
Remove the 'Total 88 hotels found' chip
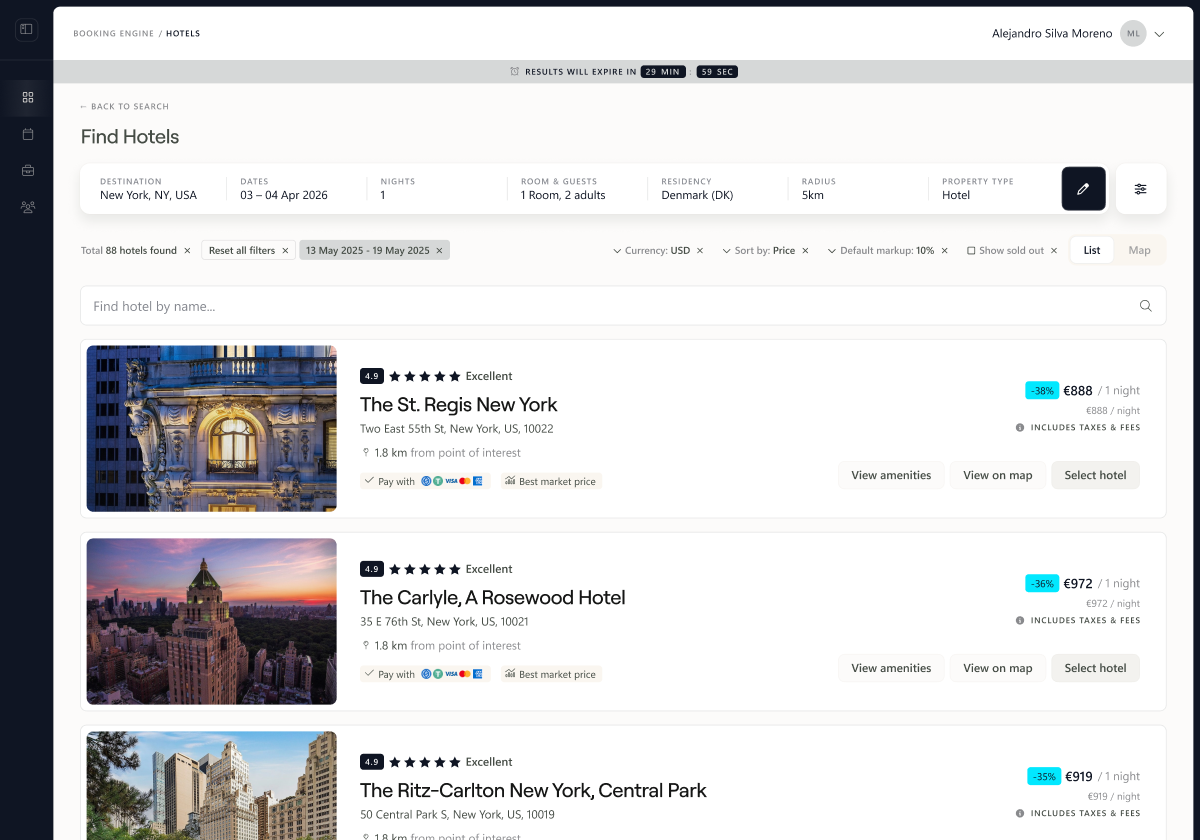(x=187, y=251)
